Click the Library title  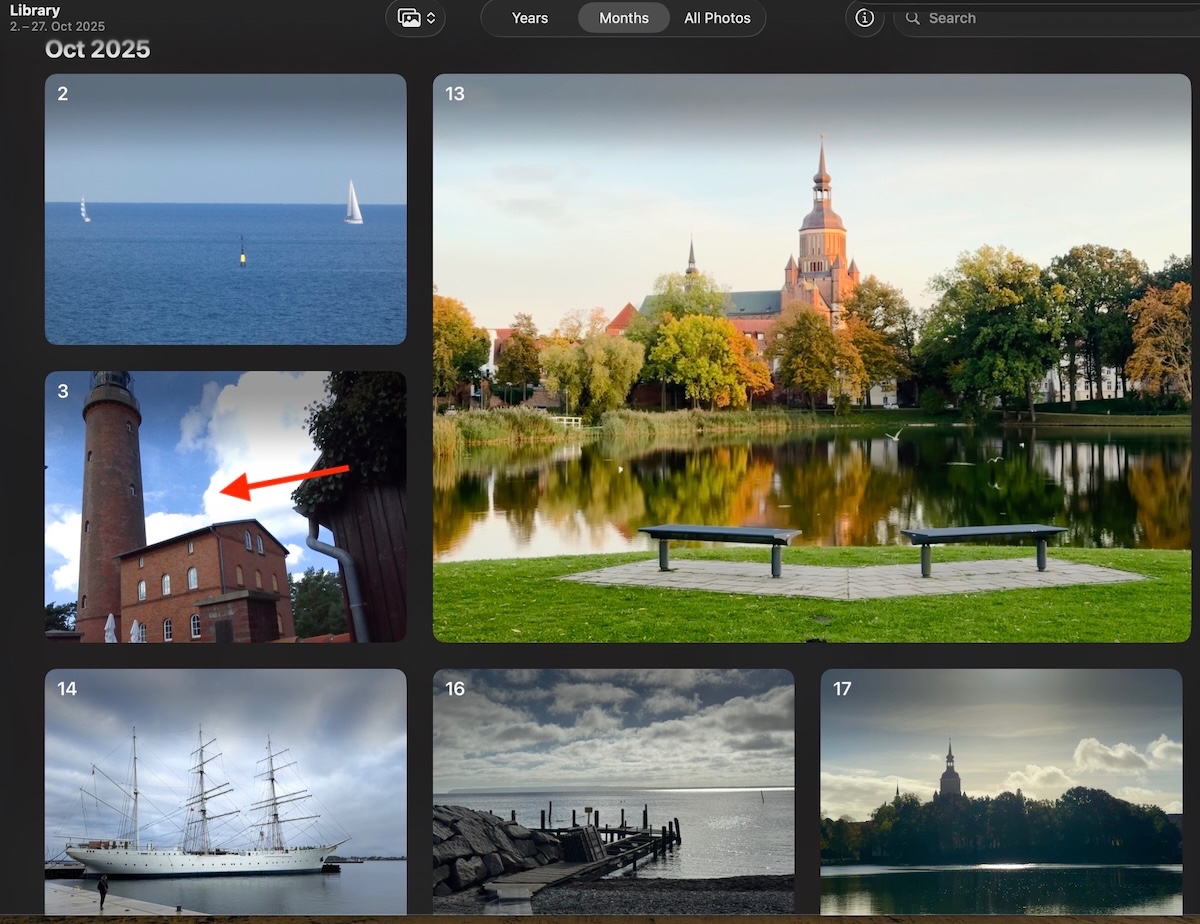[35, 10]
